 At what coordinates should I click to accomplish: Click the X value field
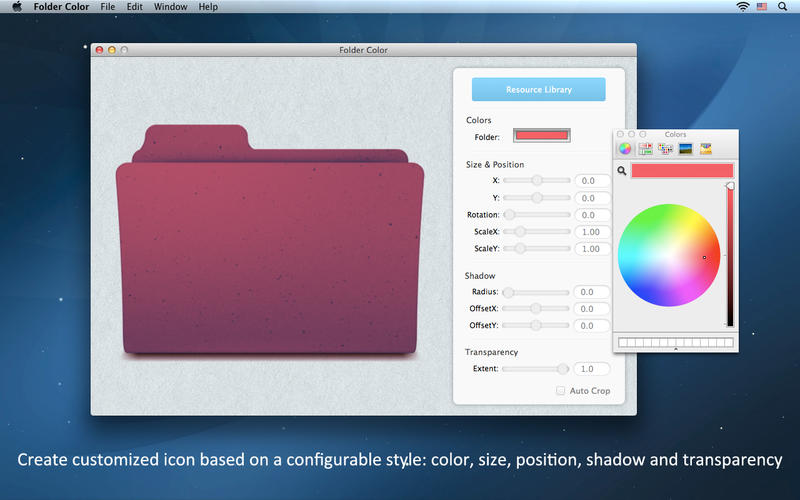point(592,181)
